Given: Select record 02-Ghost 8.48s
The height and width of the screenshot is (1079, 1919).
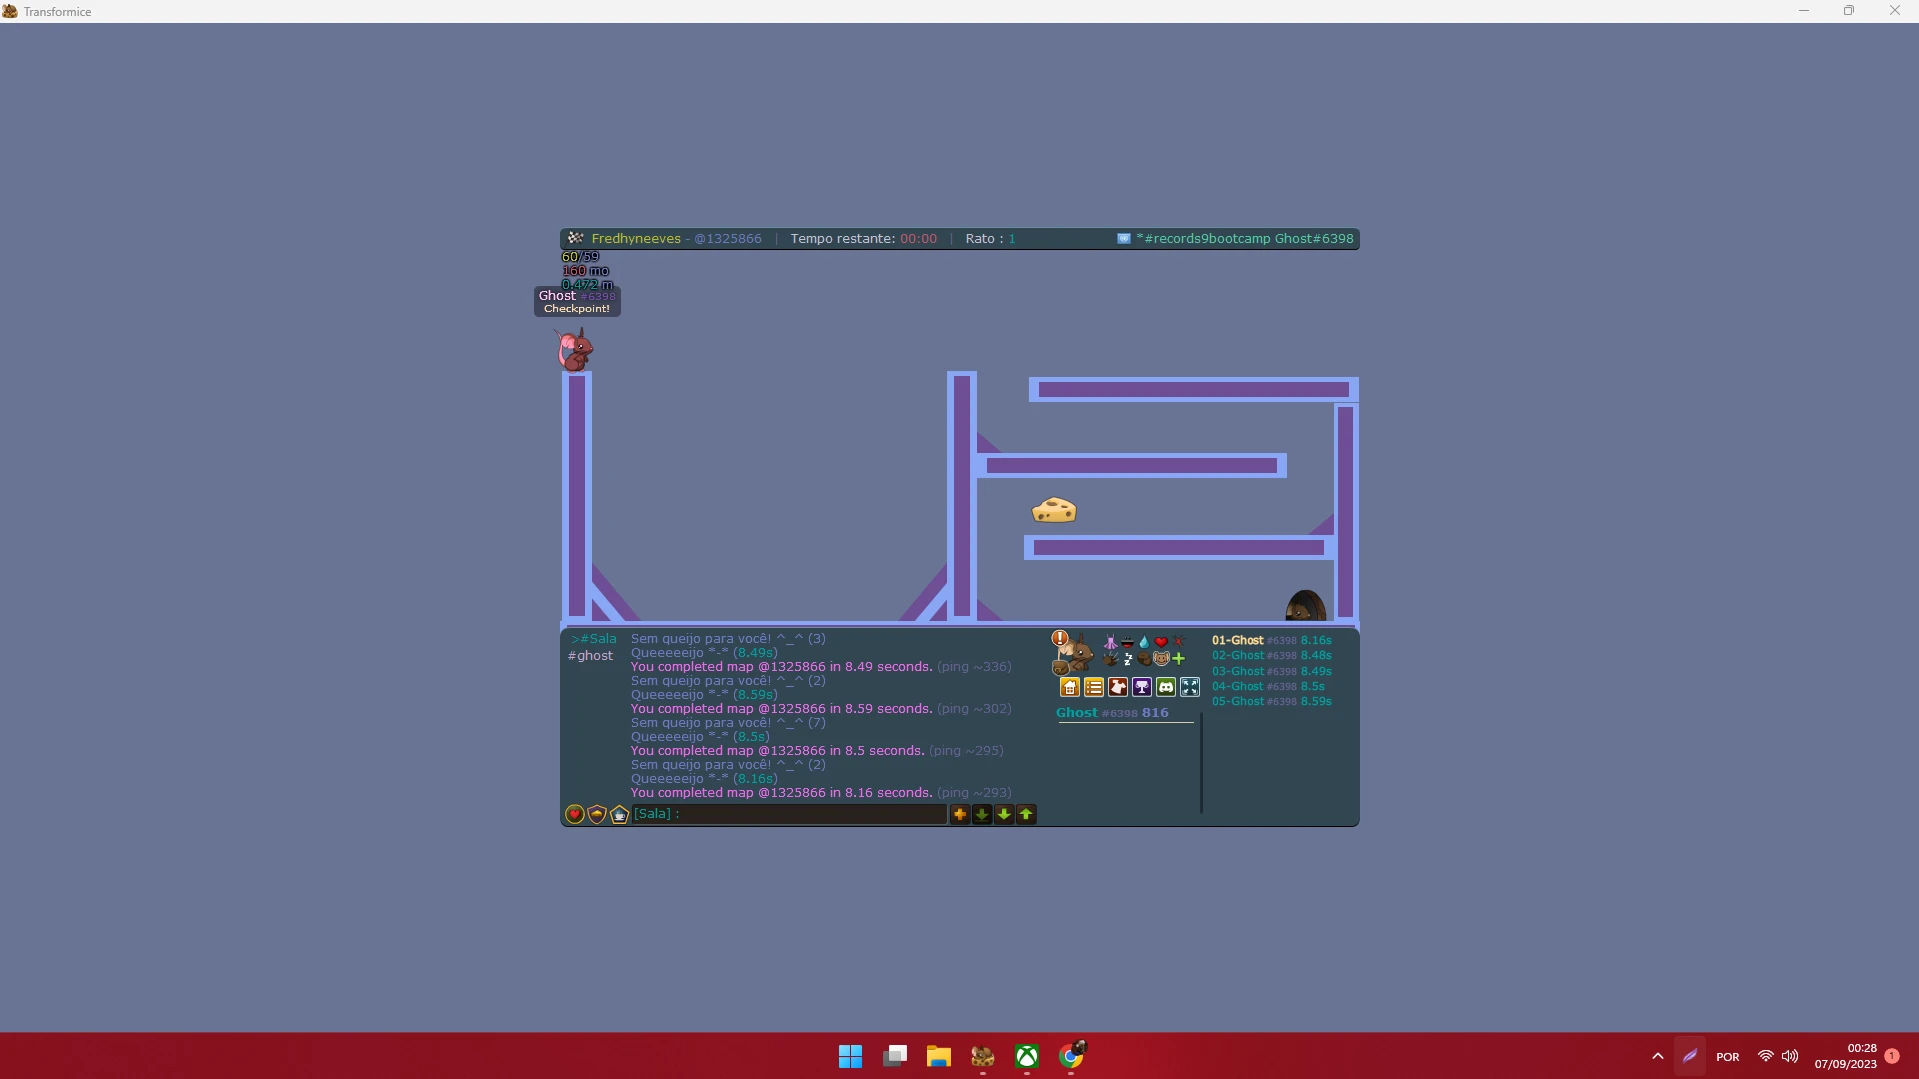Looking at the screenshot, I should pos(1272,656).
